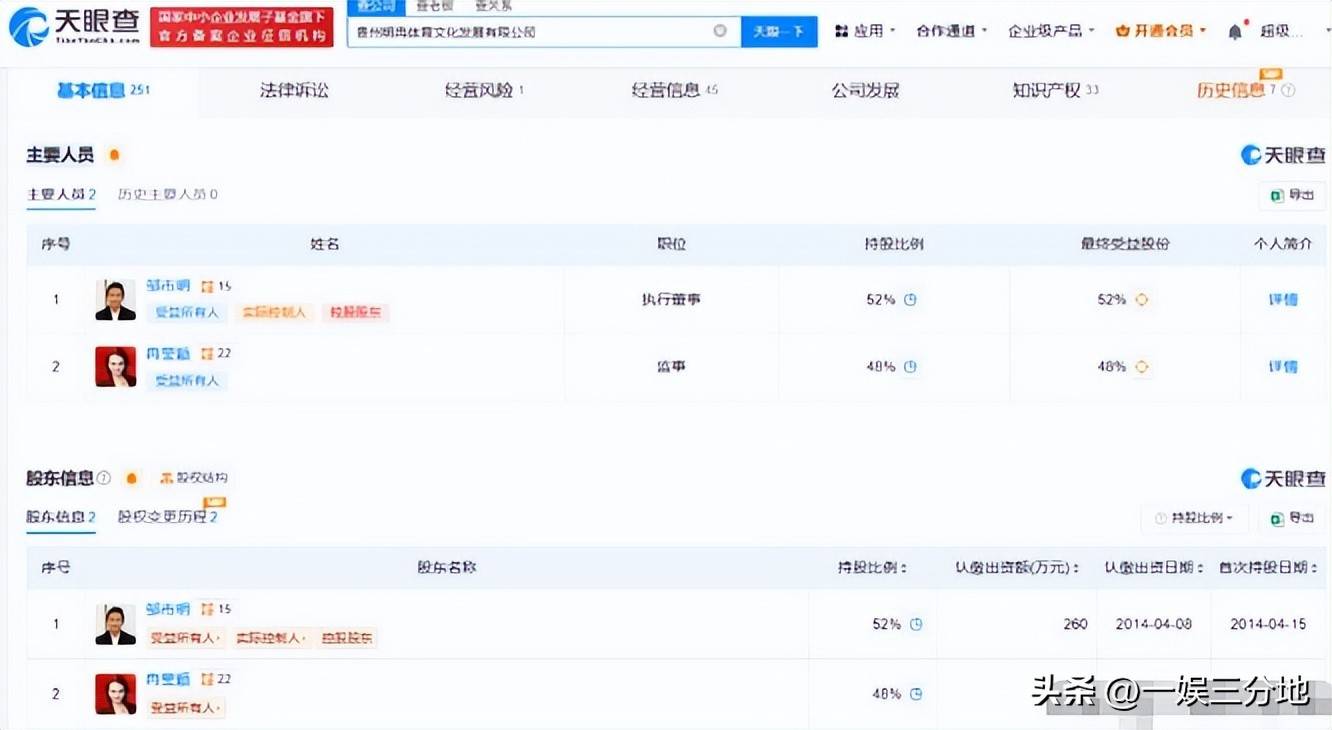Click the Excel icon of 股东信息 export button

(1277, 518)
